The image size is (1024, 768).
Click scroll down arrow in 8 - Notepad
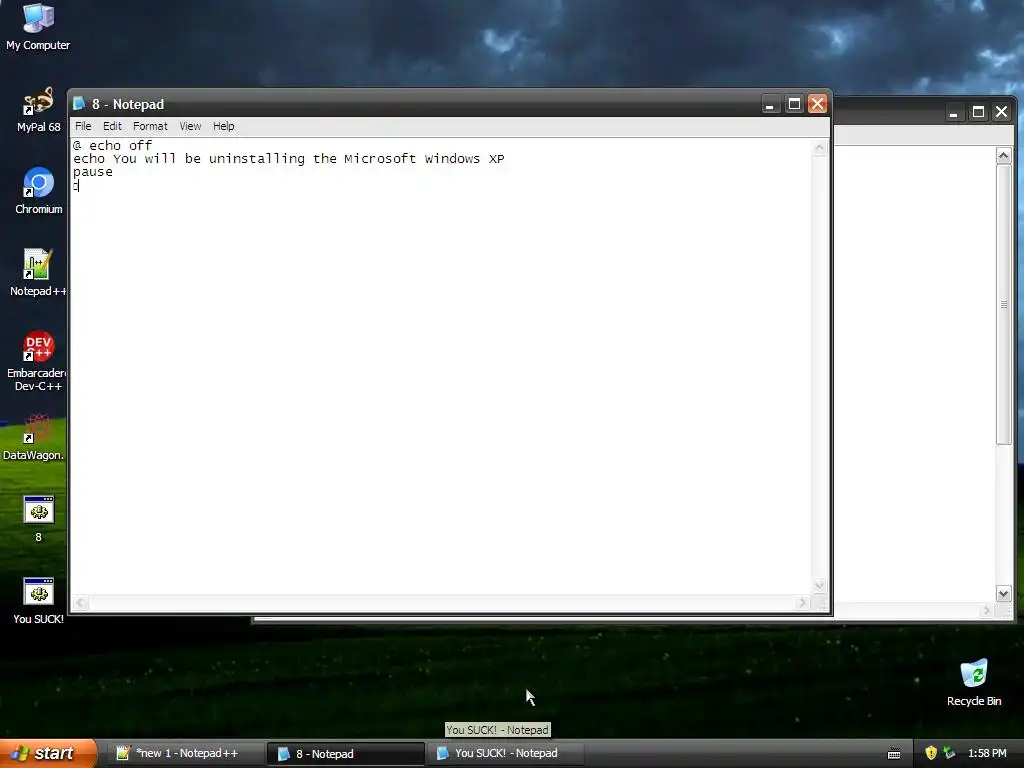(x=819, y=585)
